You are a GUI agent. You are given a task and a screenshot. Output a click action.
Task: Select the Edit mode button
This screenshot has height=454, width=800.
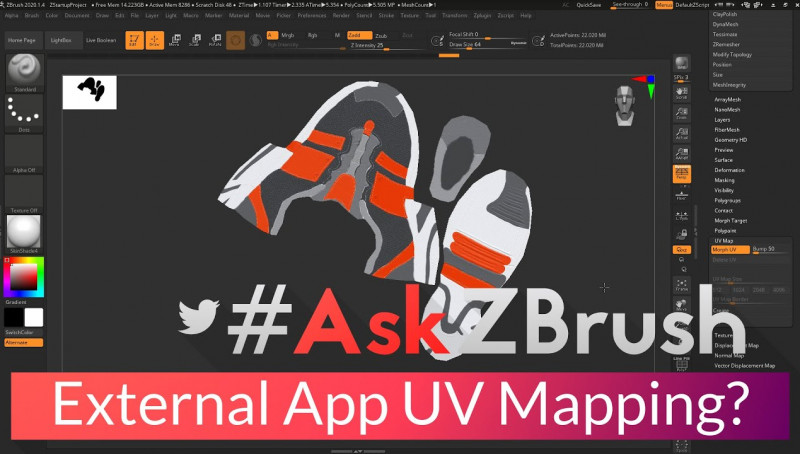click(x=135, y=40)
